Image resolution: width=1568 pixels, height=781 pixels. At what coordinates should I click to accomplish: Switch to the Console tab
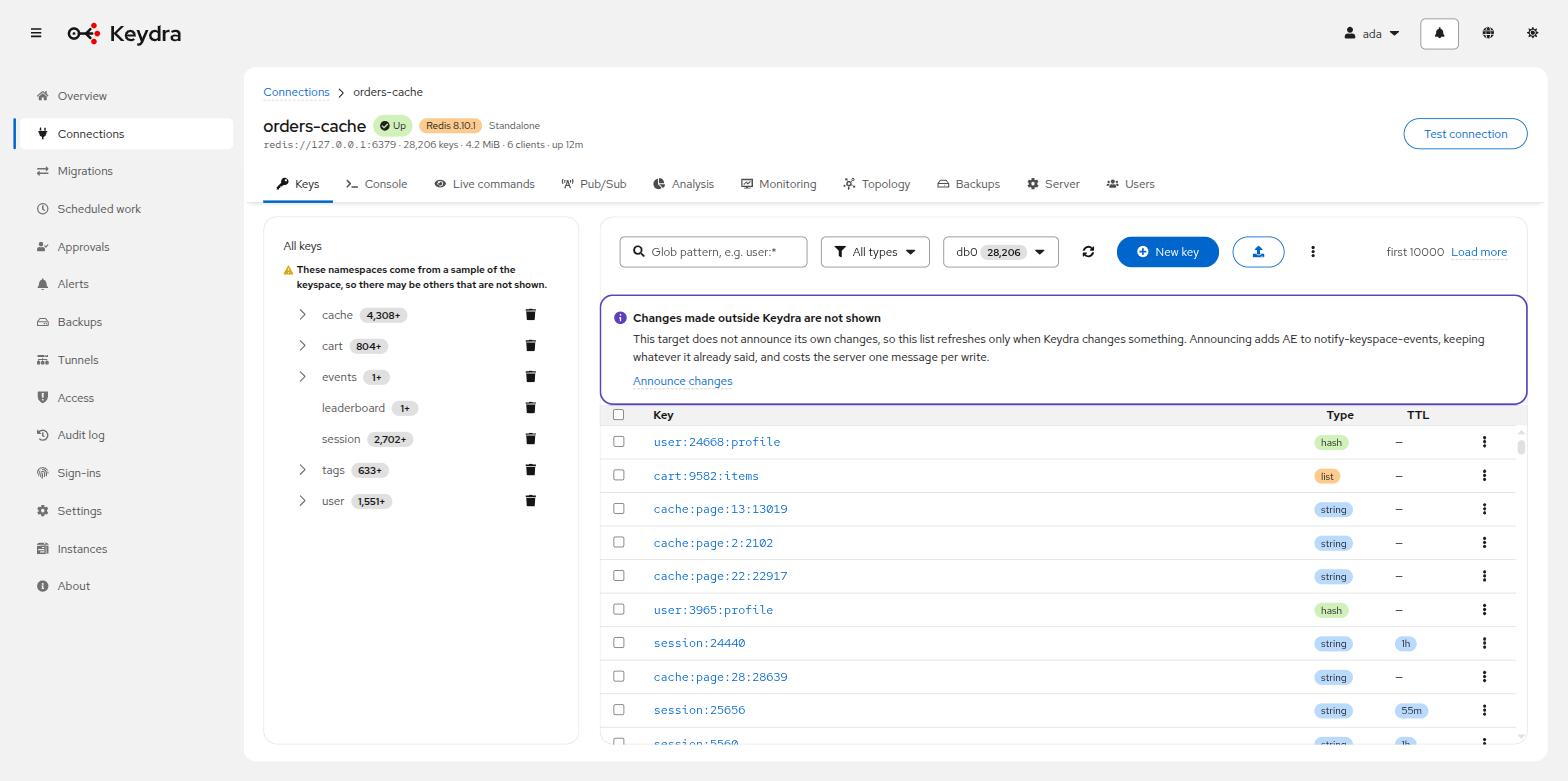click(377, 184)
